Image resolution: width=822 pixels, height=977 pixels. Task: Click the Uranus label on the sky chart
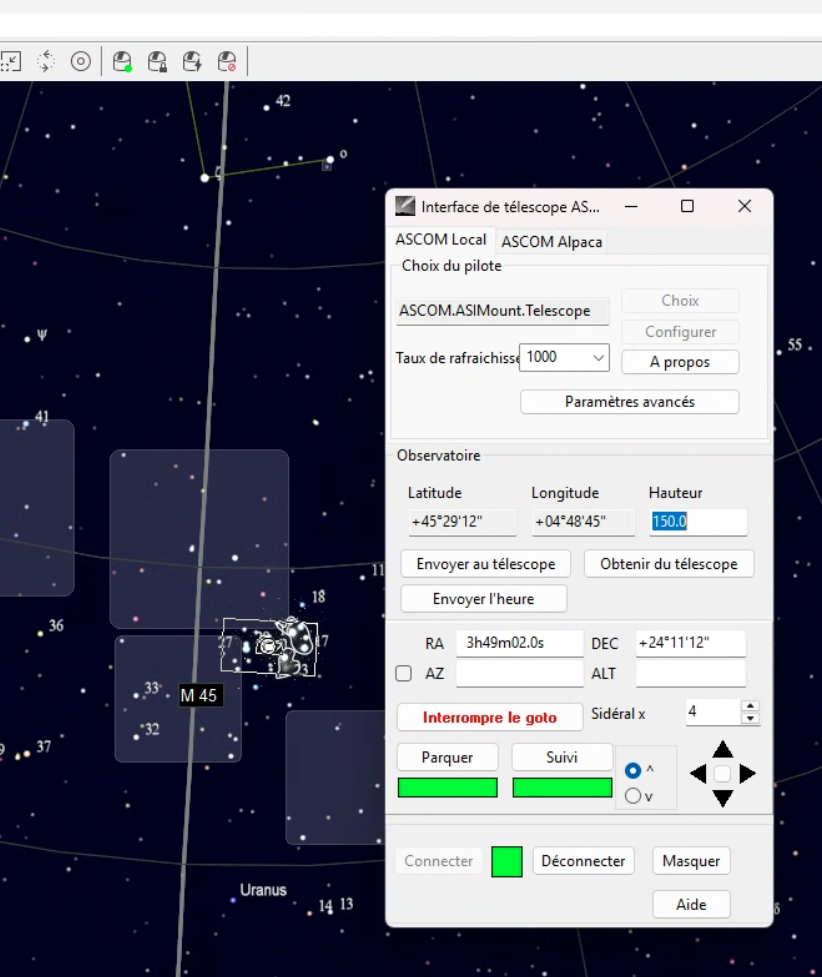tap(263, 890)
